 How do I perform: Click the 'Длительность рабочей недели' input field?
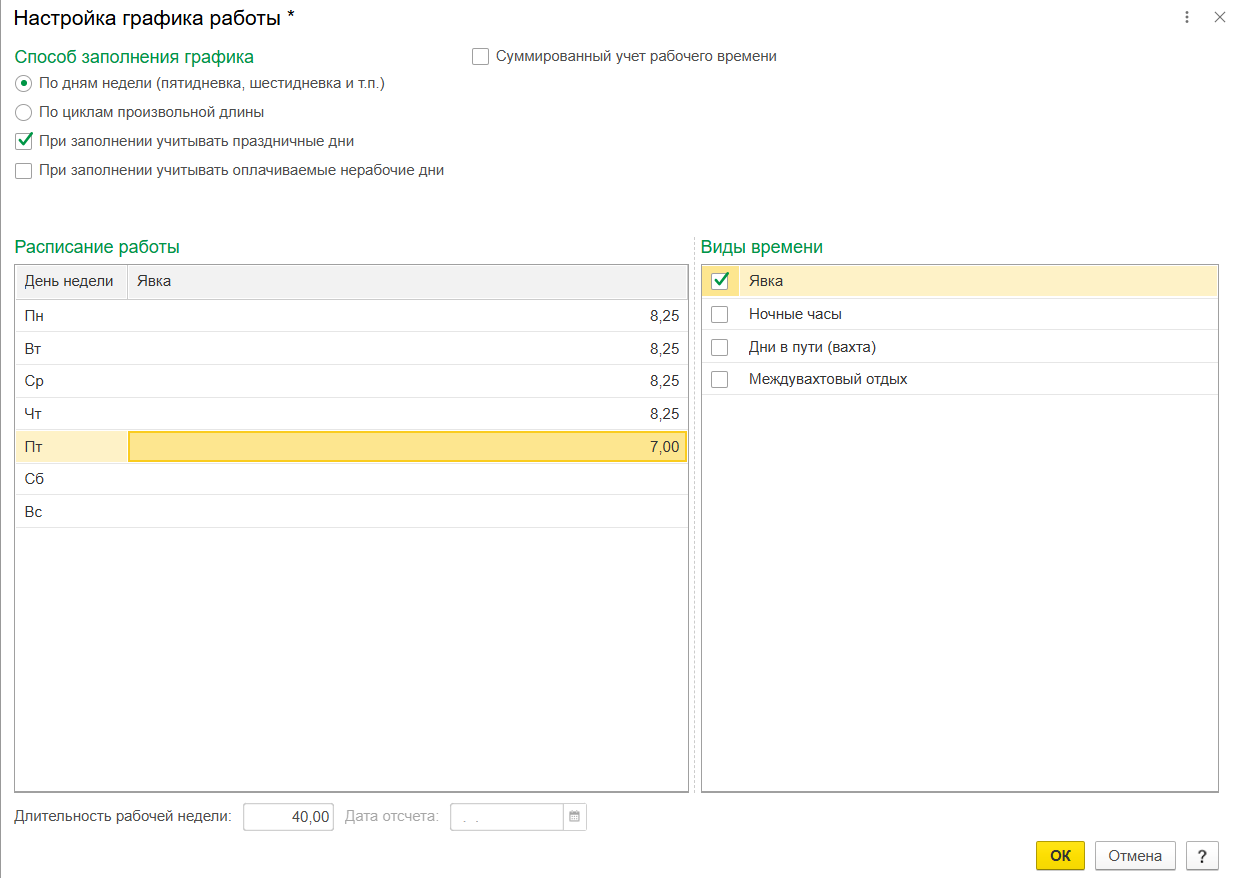pos(288,817)
